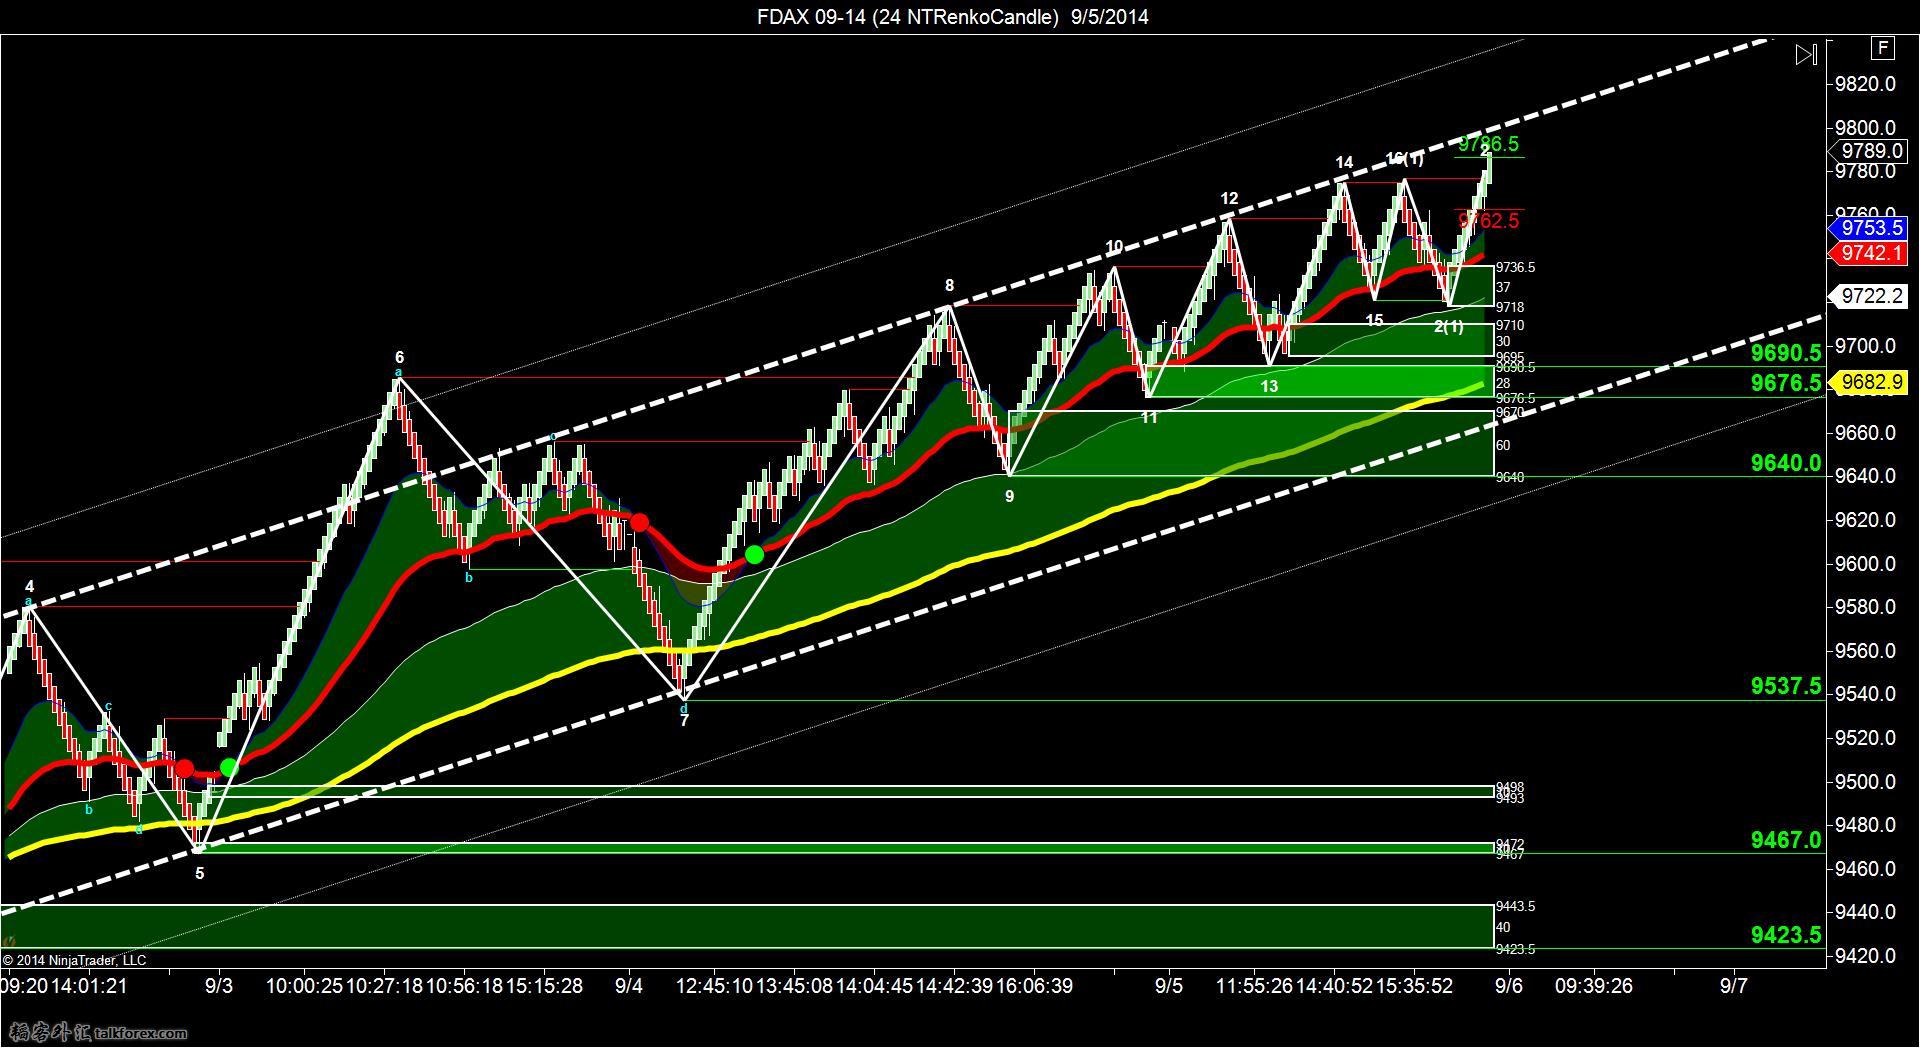Viewport: 1920px width, 1048px height.
Task: Click the 2(1) wave label
Action: point(1448,327)
